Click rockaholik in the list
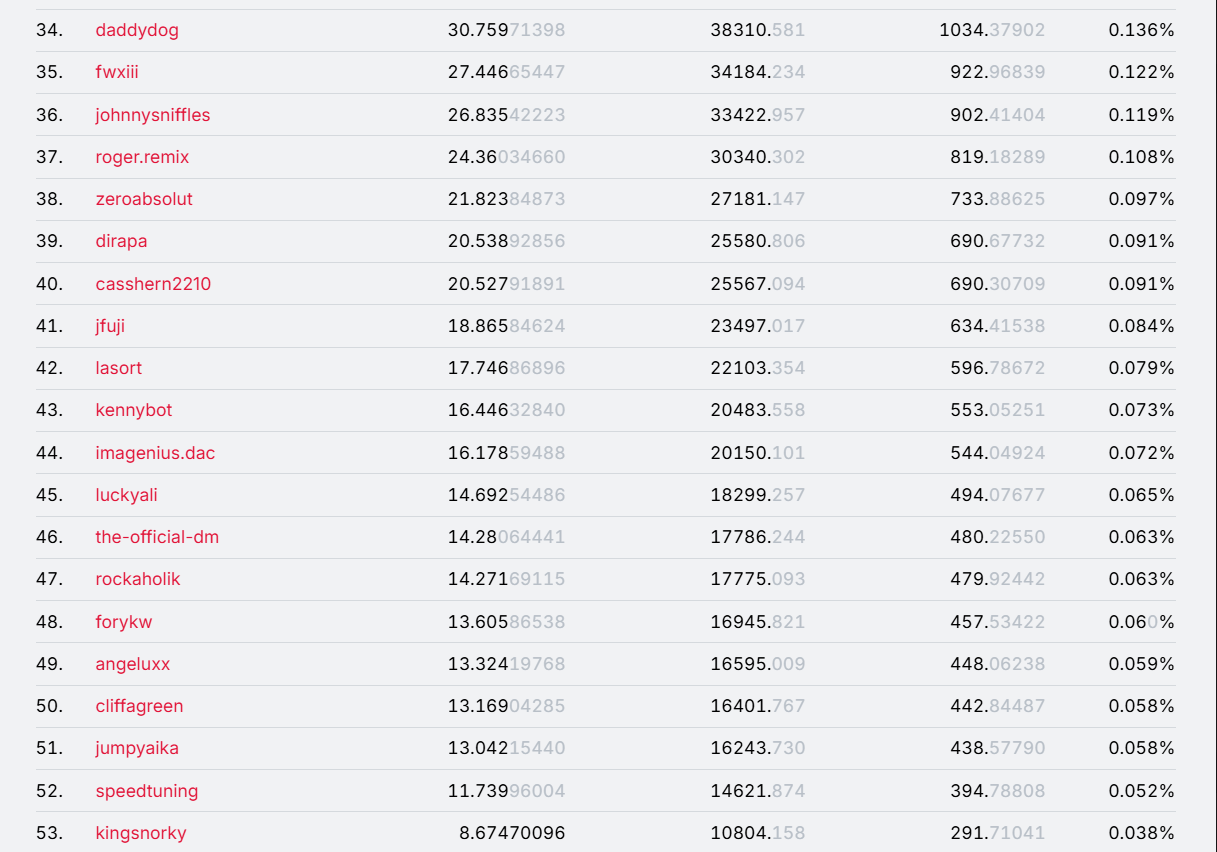 pos(138,579)
